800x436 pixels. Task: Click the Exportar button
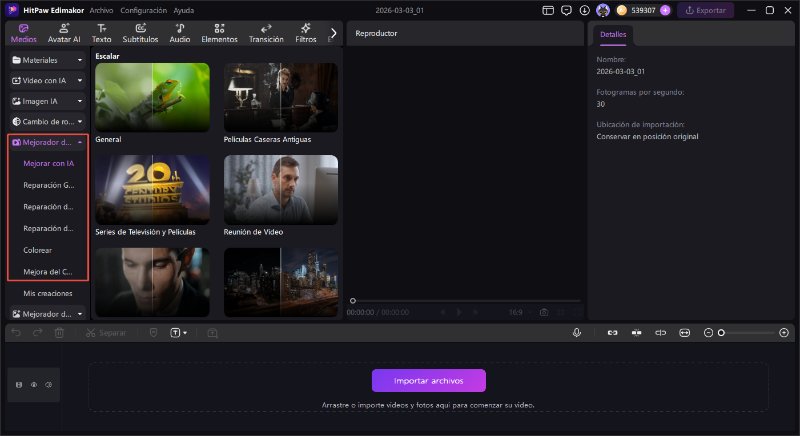706,10
